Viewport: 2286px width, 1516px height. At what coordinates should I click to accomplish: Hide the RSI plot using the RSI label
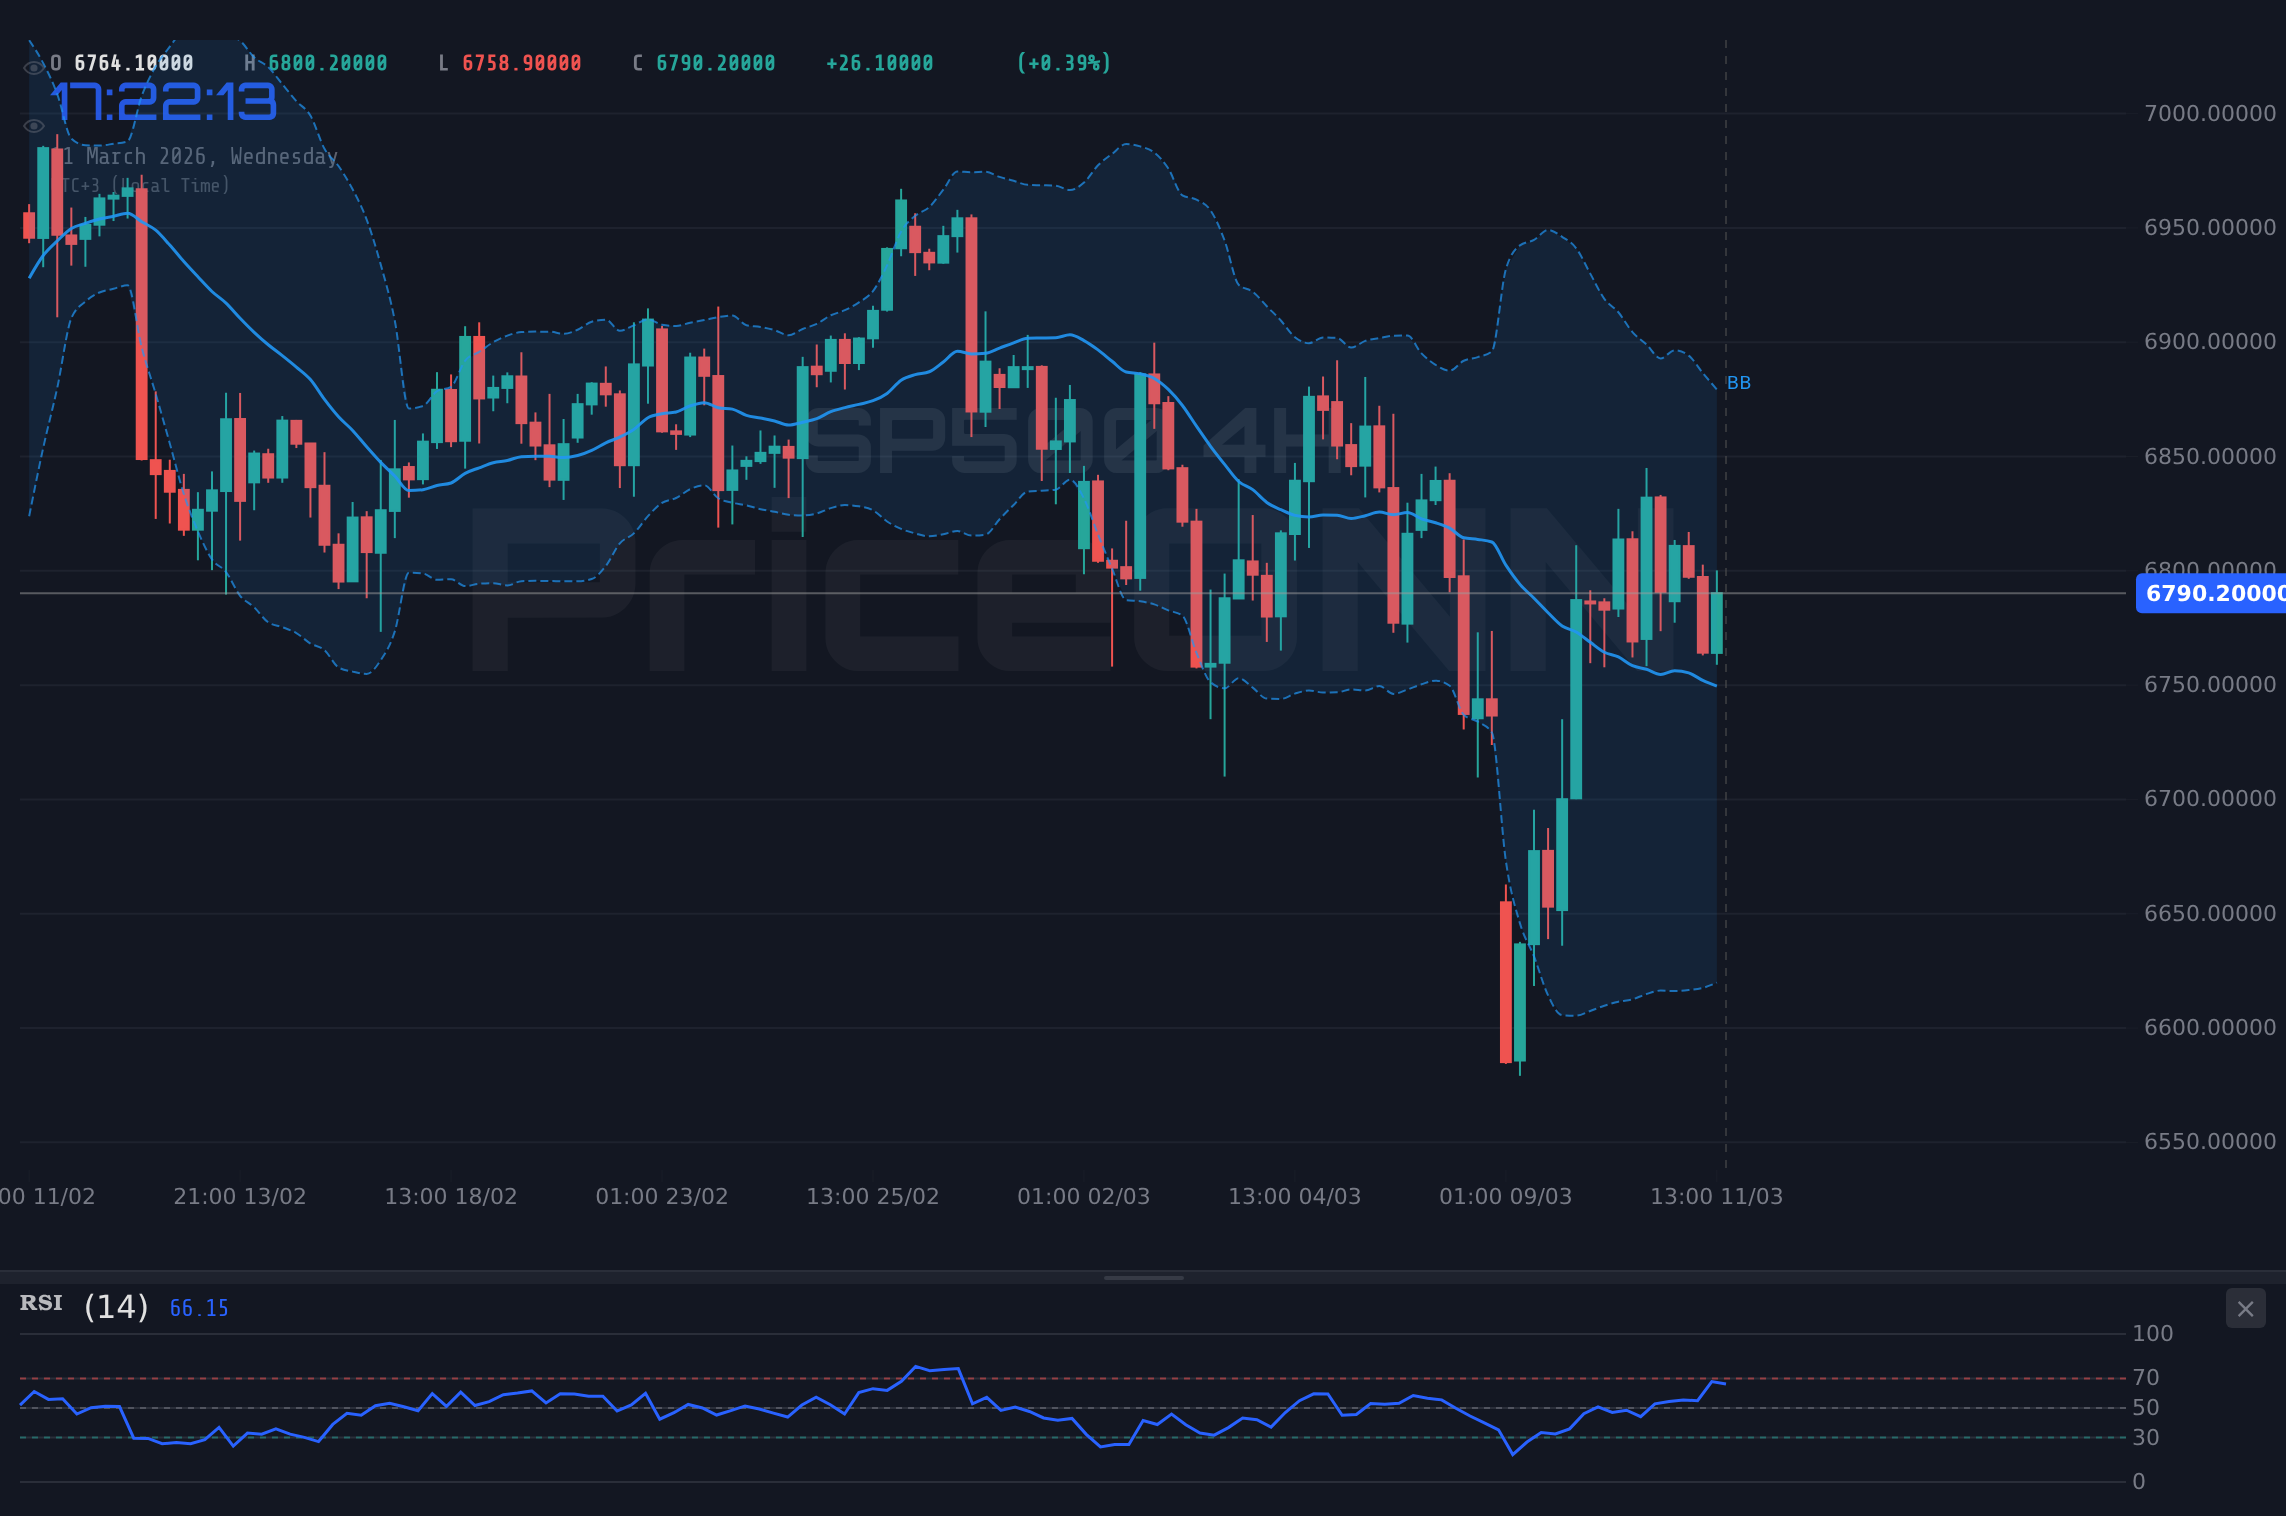pyautogui.click(x=41, y=1304)
